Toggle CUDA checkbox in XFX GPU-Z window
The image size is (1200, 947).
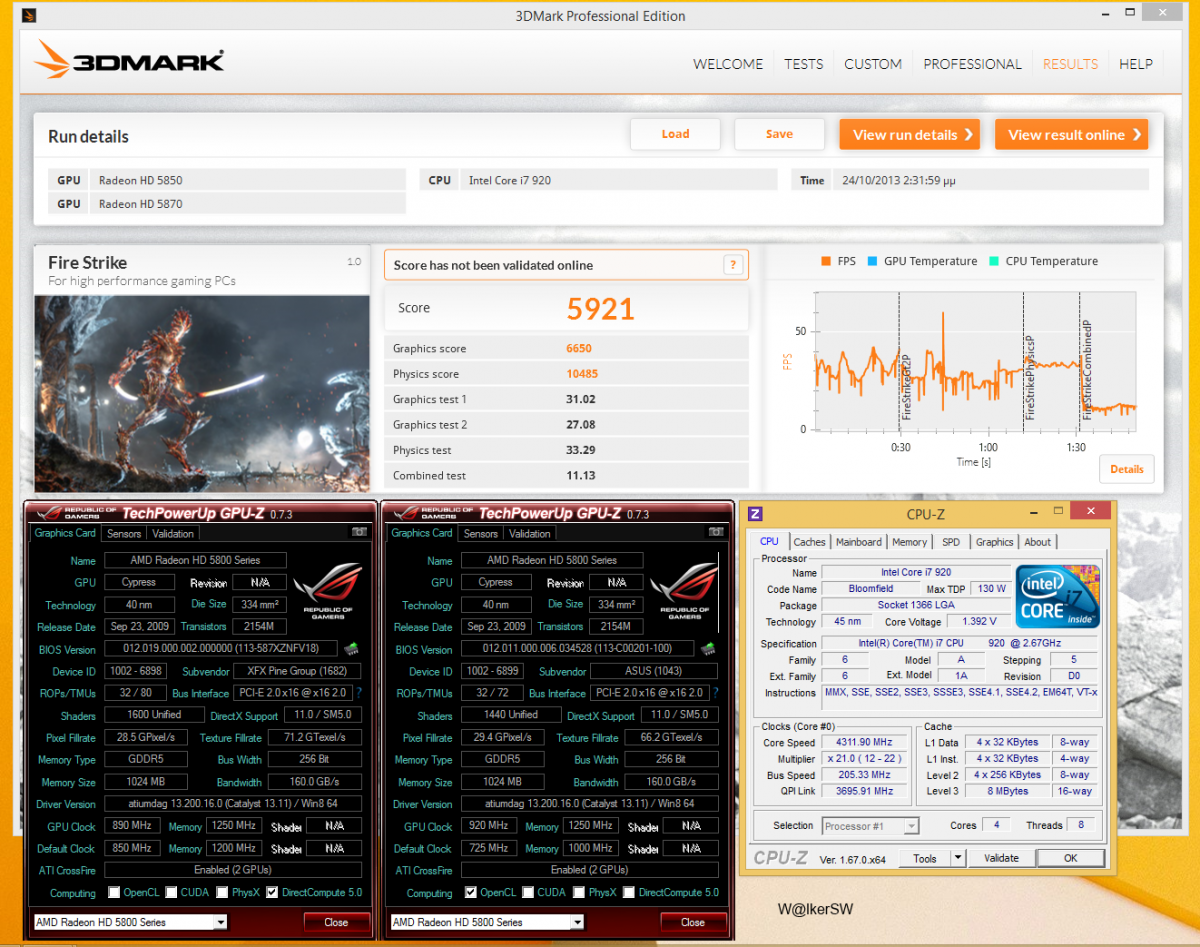click(x=173, y=892)
